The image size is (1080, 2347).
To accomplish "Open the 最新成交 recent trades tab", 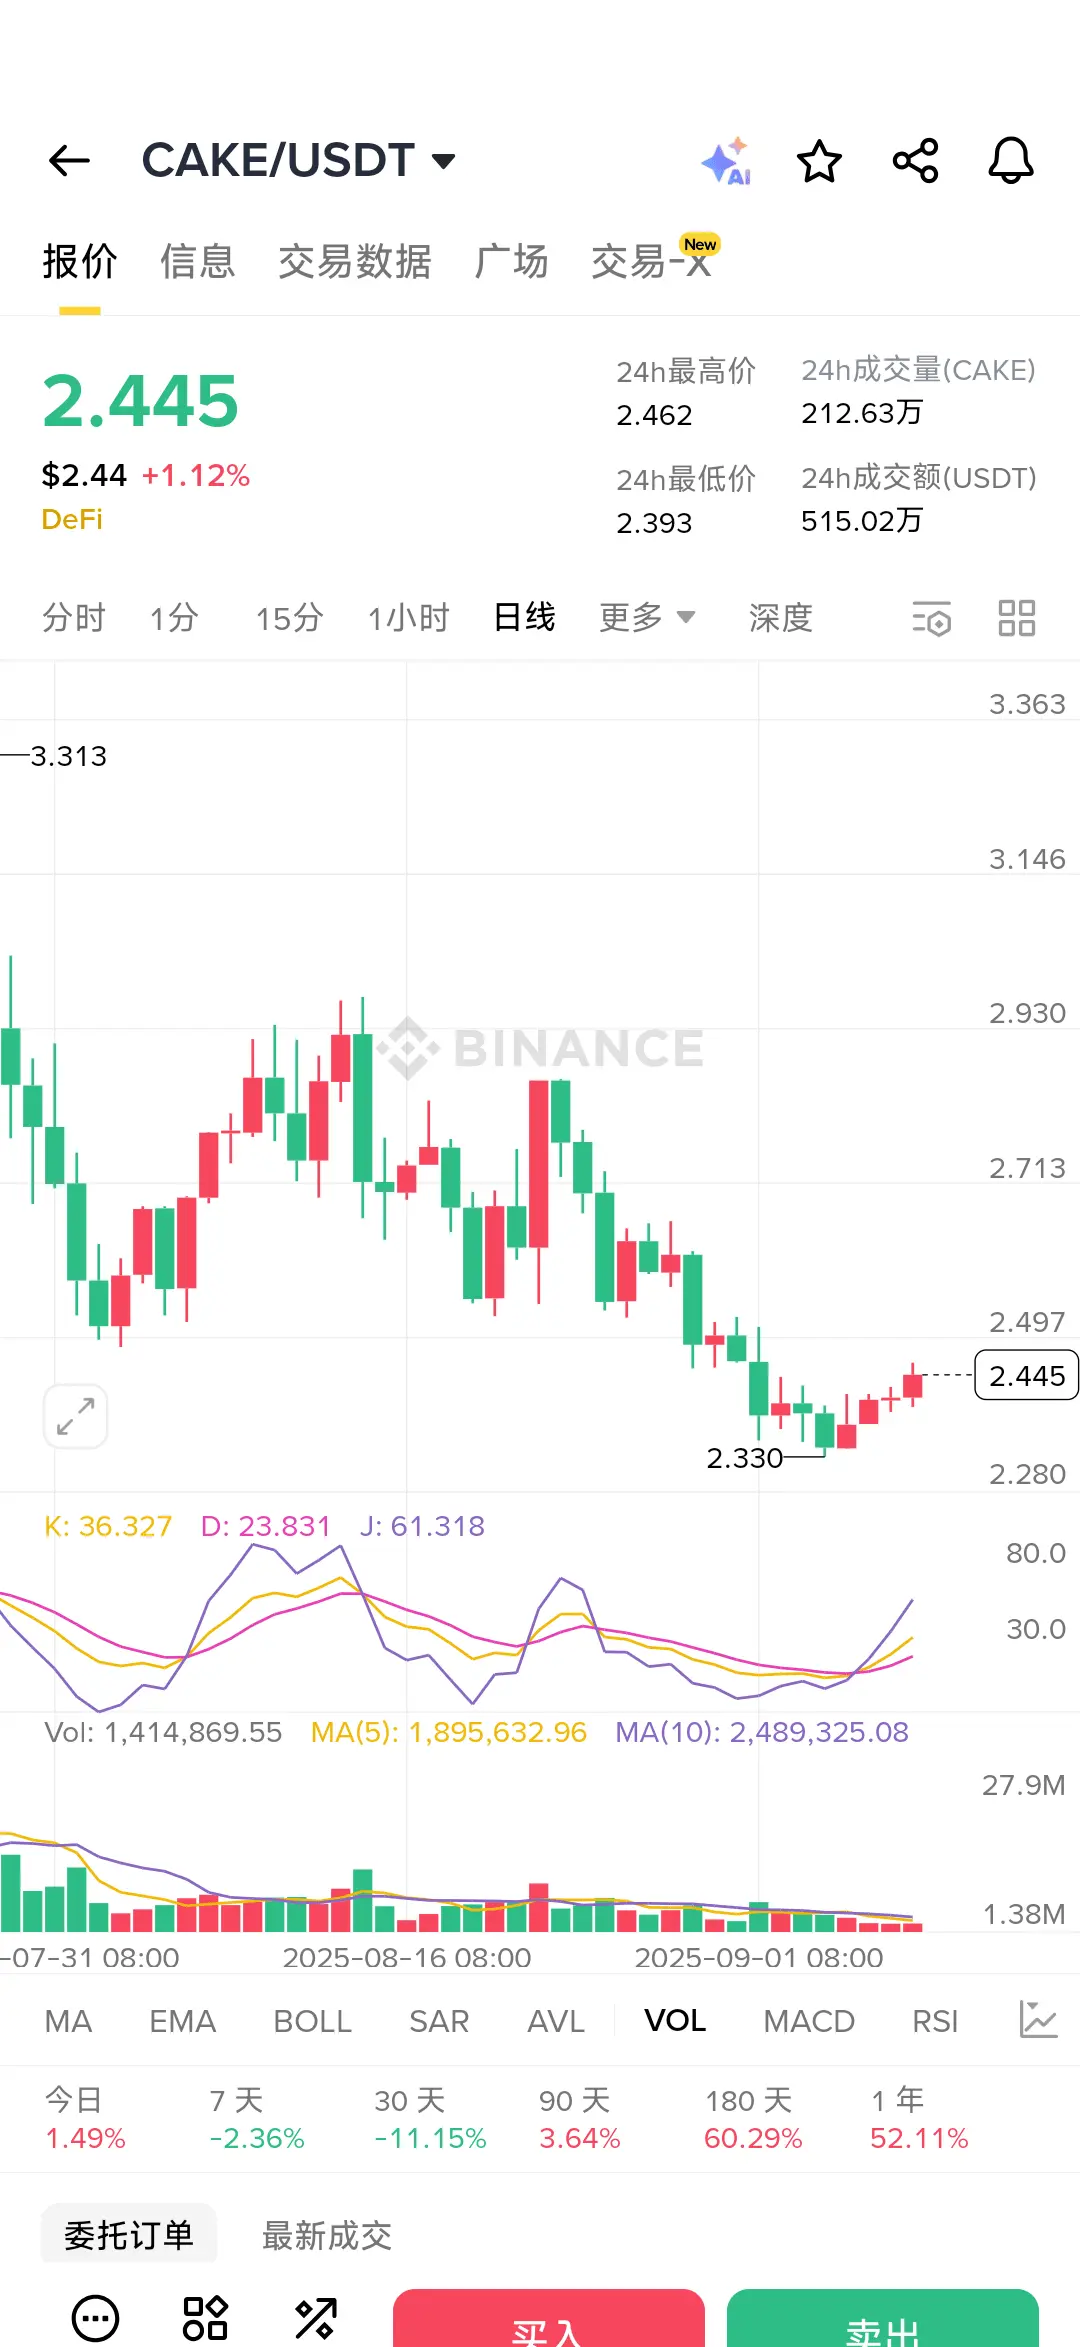I will pos(327,2235).
